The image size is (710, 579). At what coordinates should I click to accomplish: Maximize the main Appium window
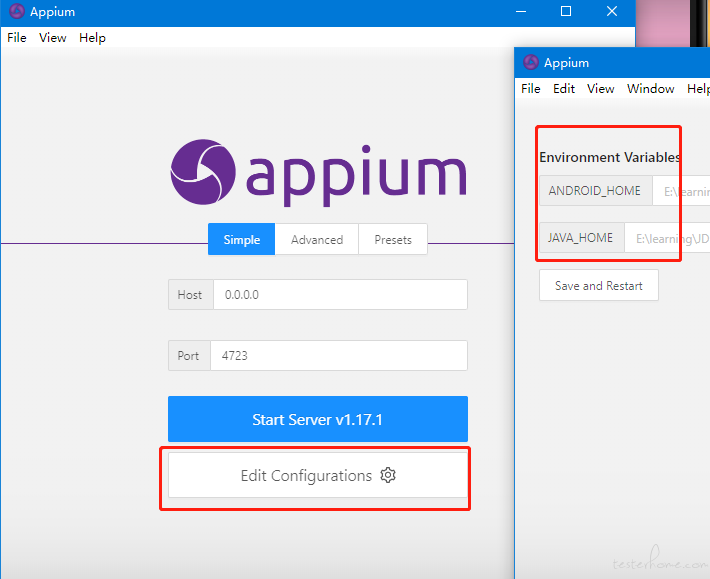[x=566, y=11]
